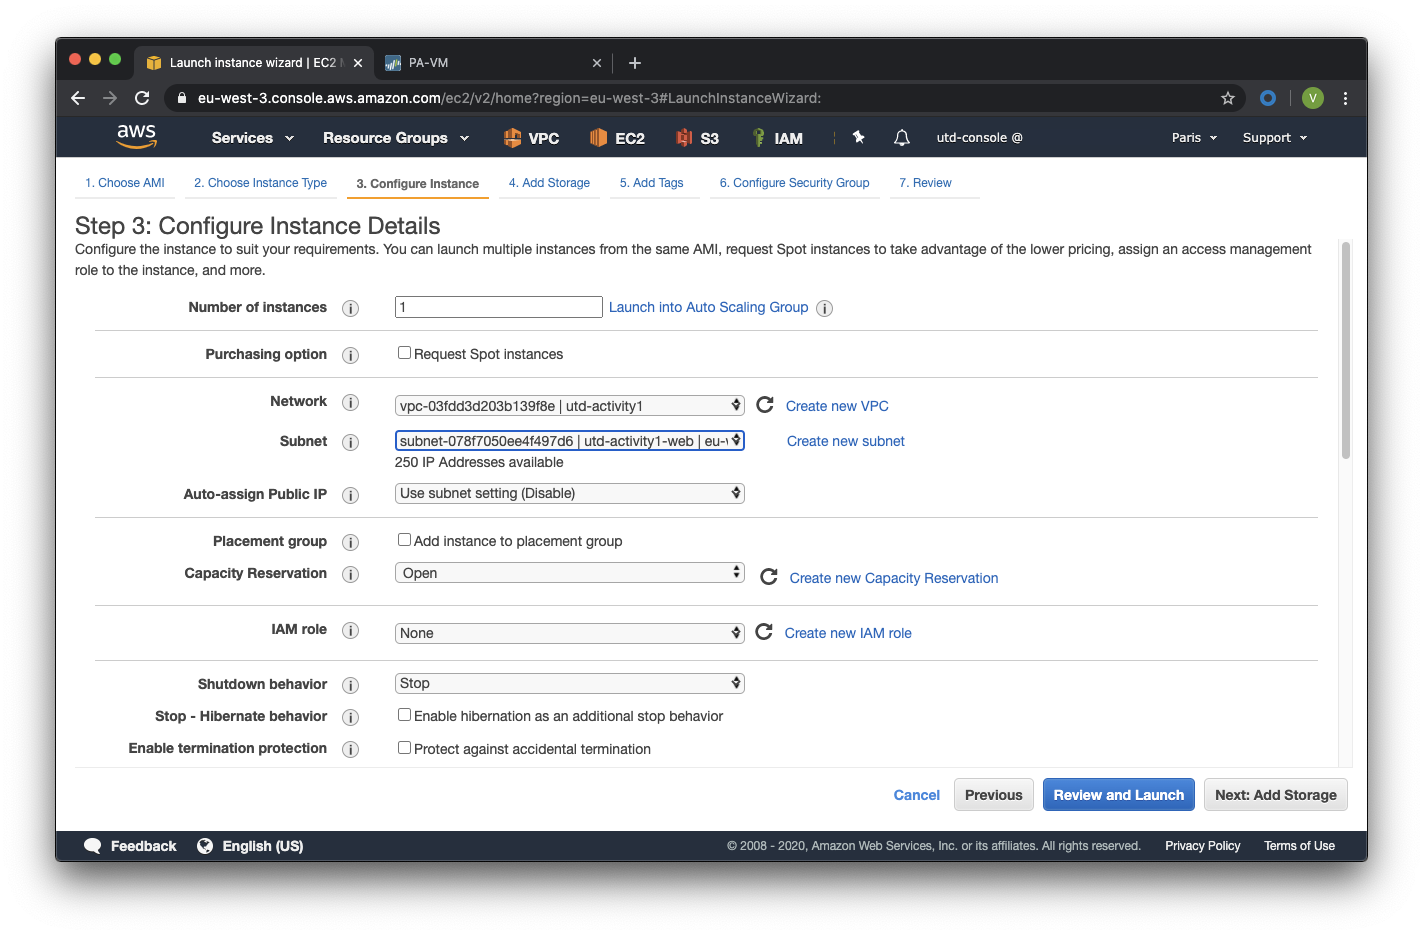
Task: Open the Network VPC dropdown
Action: point(570,406)
